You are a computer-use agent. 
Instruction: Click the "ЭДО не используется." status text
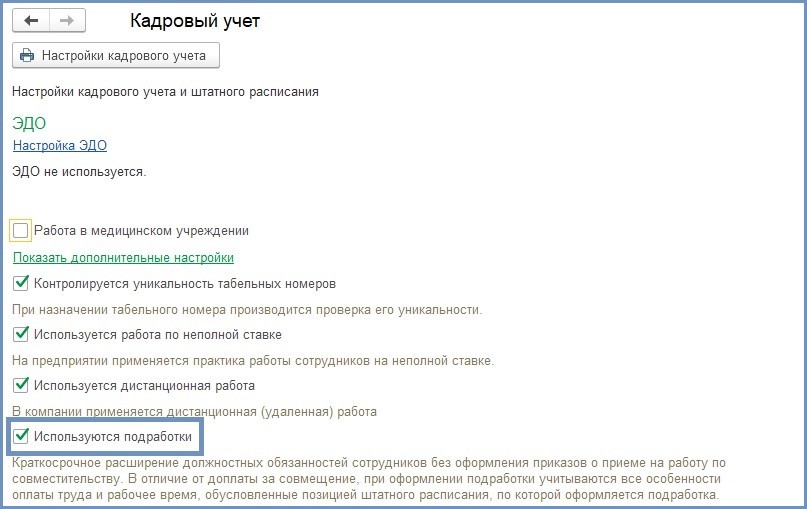pos(79,172)
